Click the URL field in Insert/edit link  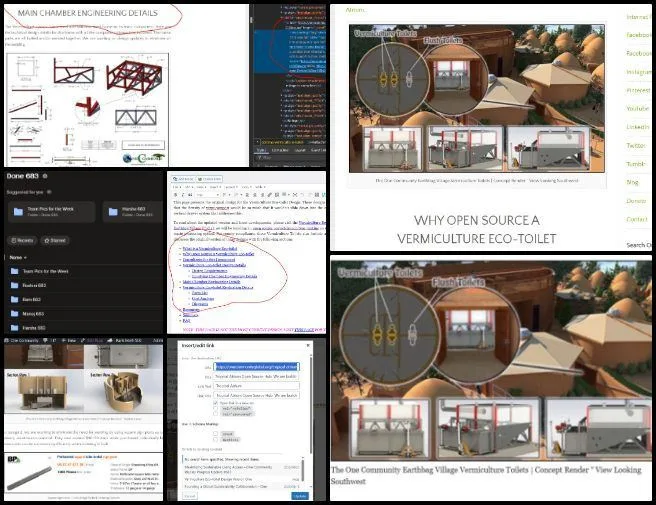click(x=255, y=367)
